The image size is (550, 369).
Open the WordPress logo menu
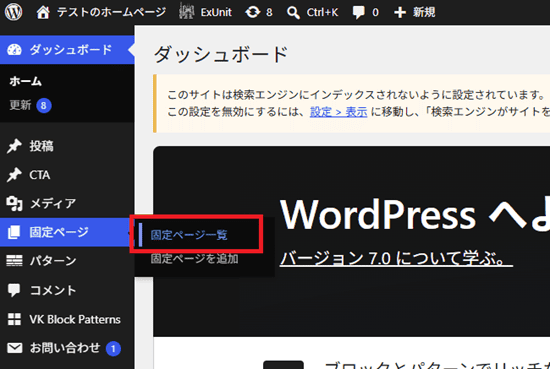click(x=13, y=12)
